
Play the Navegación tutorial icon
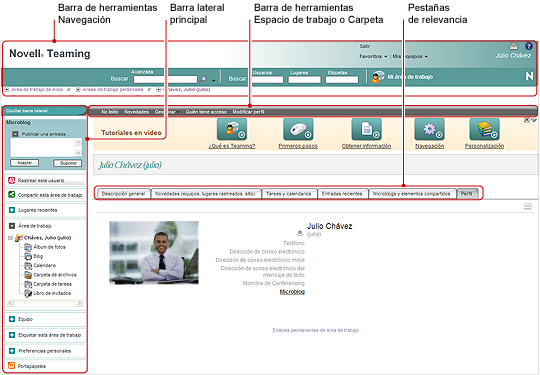point(429,129)
